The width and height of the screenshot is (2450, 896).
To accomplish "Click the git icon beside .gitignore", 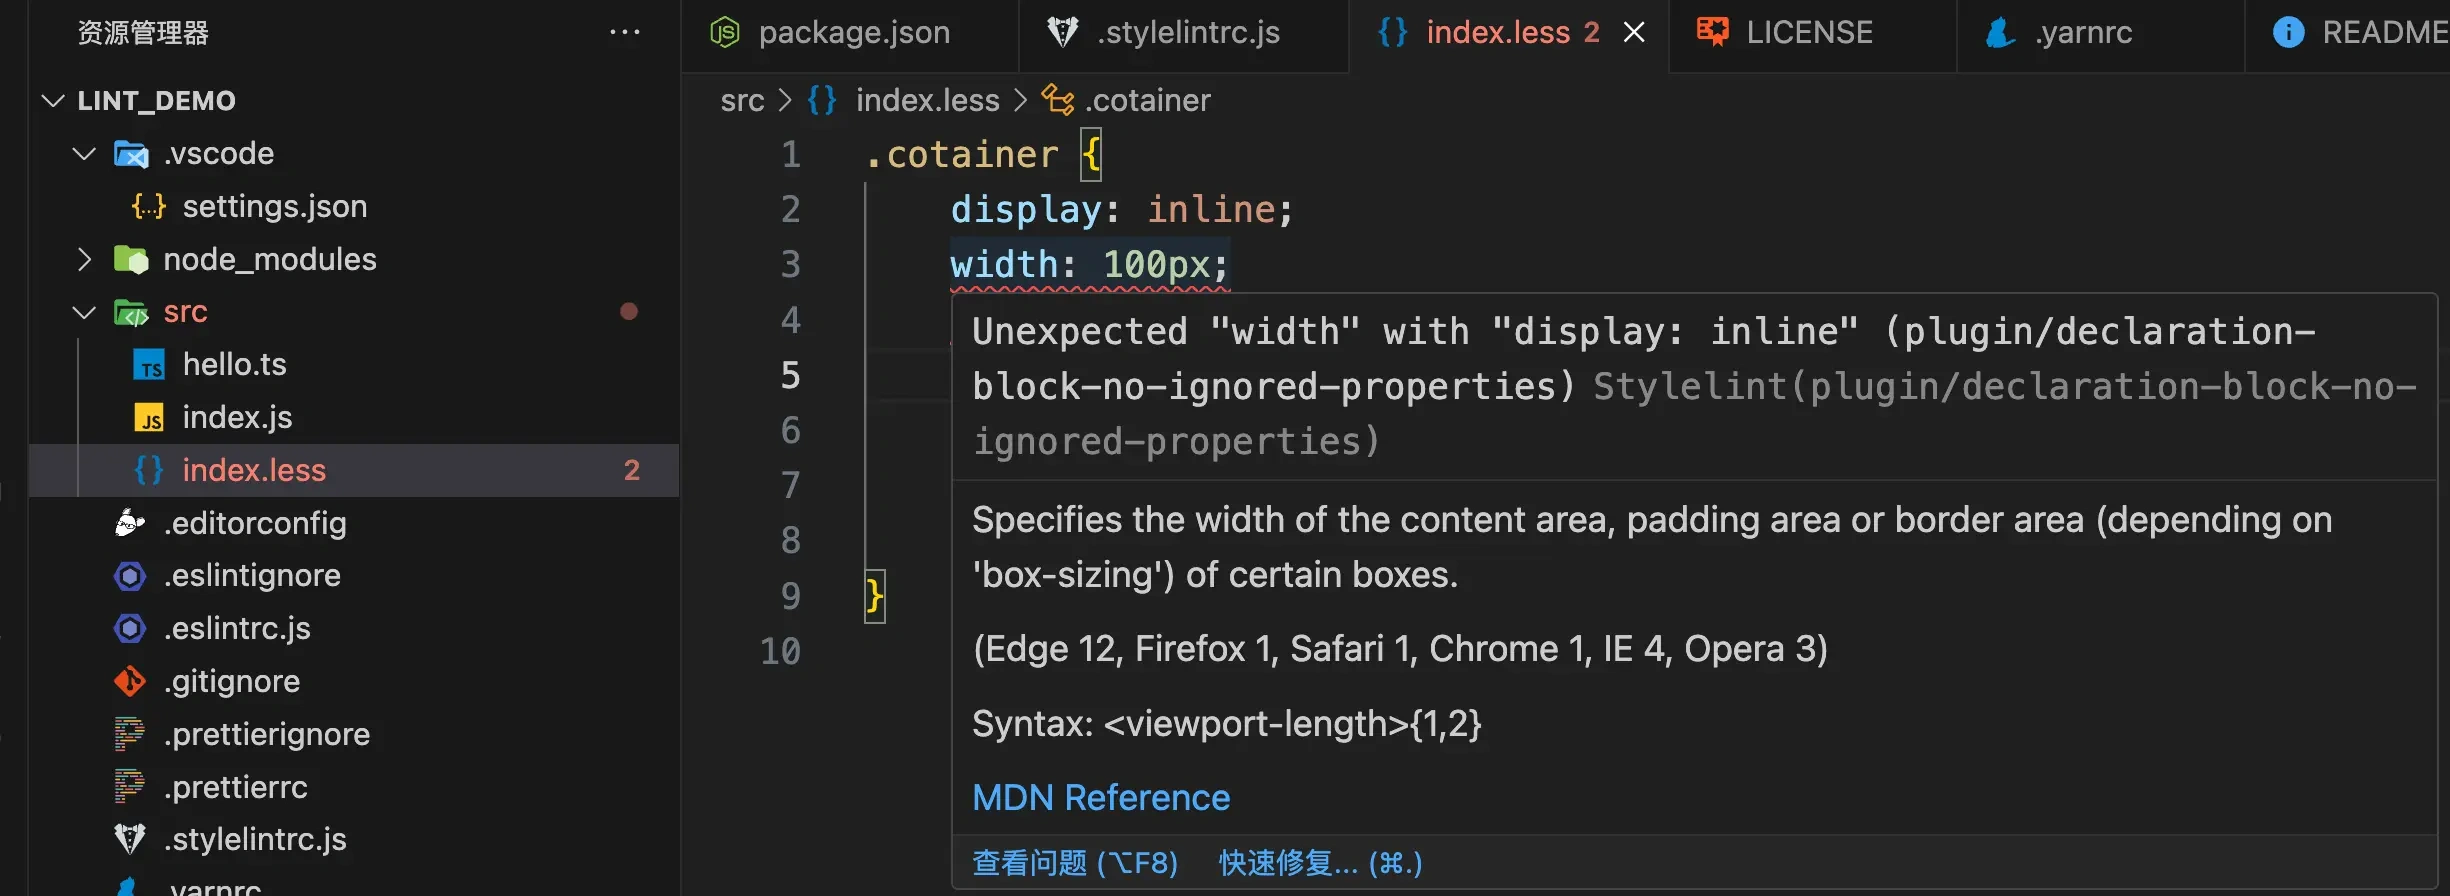I will pyautogui.click(x=130, y=682).
